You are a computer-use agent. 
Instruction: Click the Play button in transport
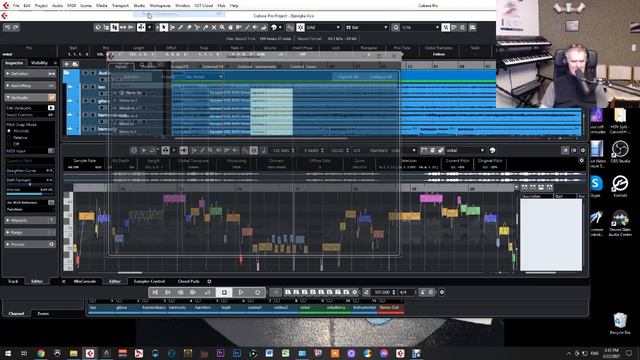click(241, 292)
